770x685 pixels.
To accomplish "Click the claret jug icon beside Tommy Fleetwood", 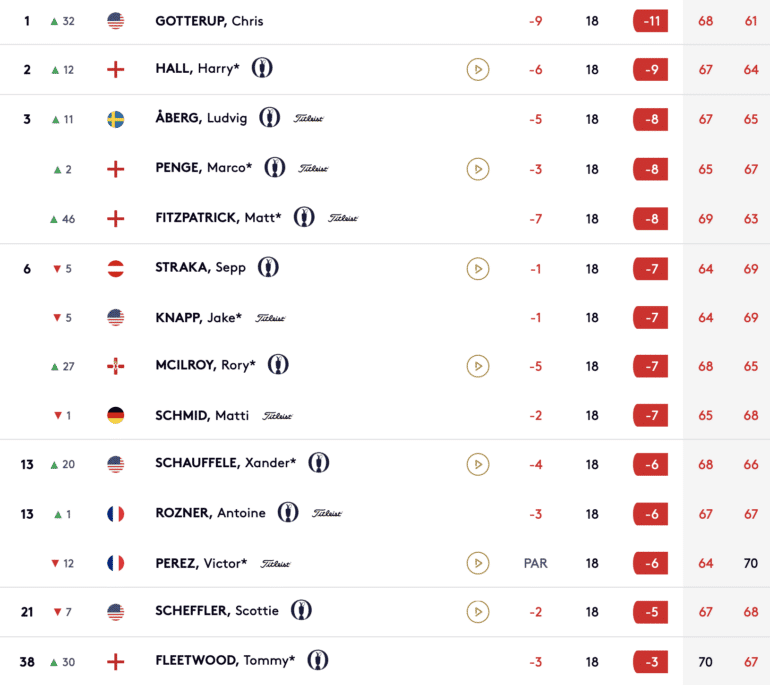I will (318, 660).
